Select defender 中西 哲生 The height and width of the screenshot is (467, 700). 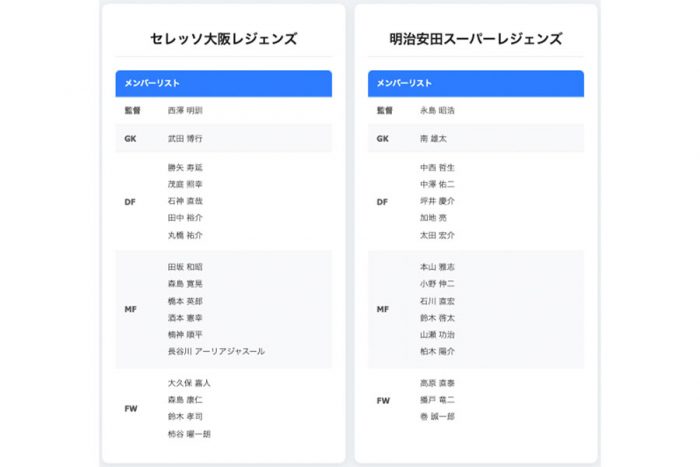point(437,167)
